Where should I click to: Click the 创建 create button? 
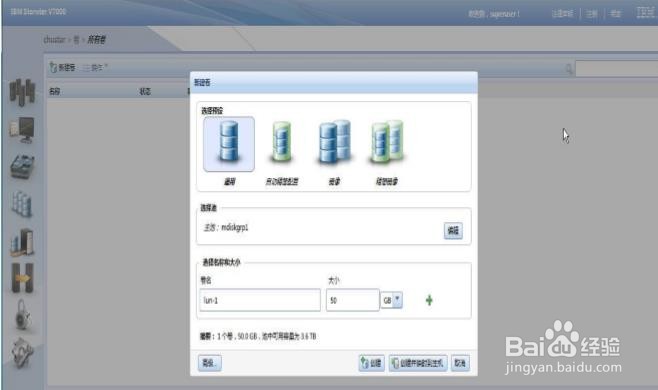pos(372,363)
